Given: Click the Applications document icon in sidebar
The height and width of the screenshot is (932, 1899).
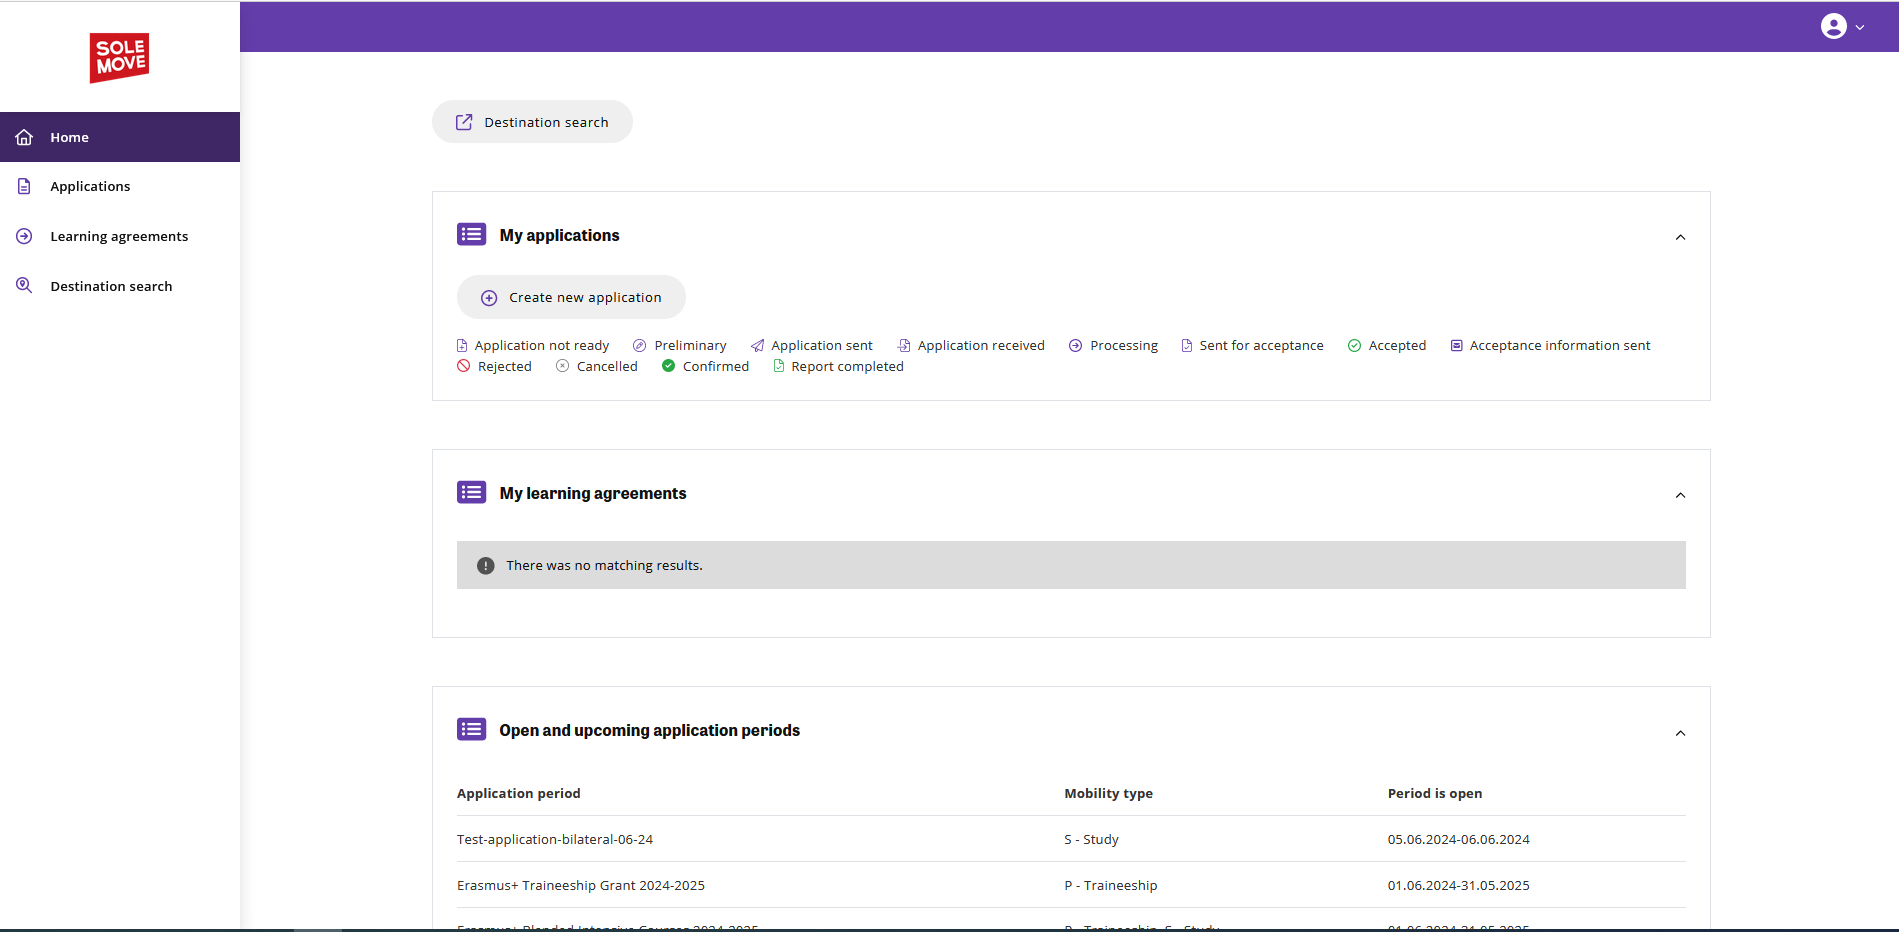Looking at the screenshot, I should [x=25, y=186].
